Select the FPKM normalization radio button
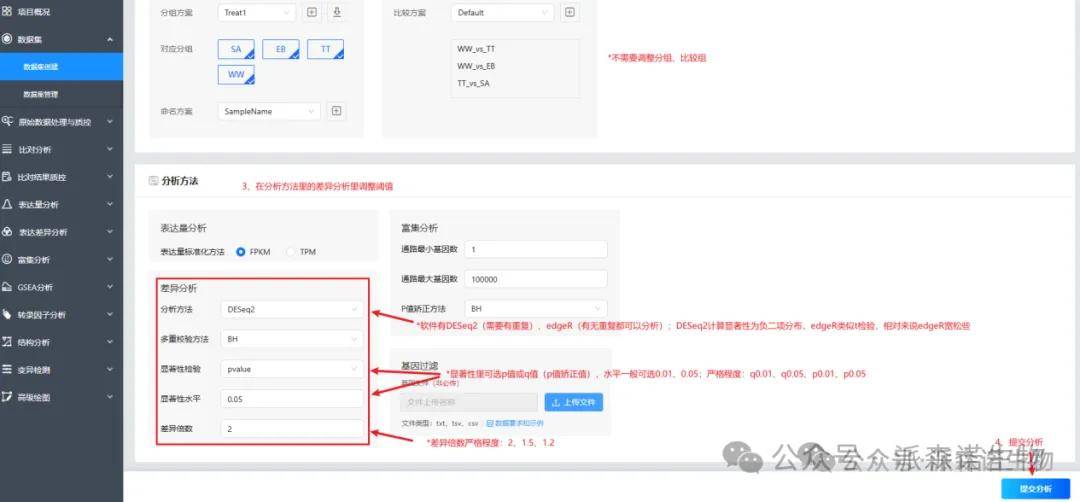This screenshot has height=502, width=1080. click(241, 251)
